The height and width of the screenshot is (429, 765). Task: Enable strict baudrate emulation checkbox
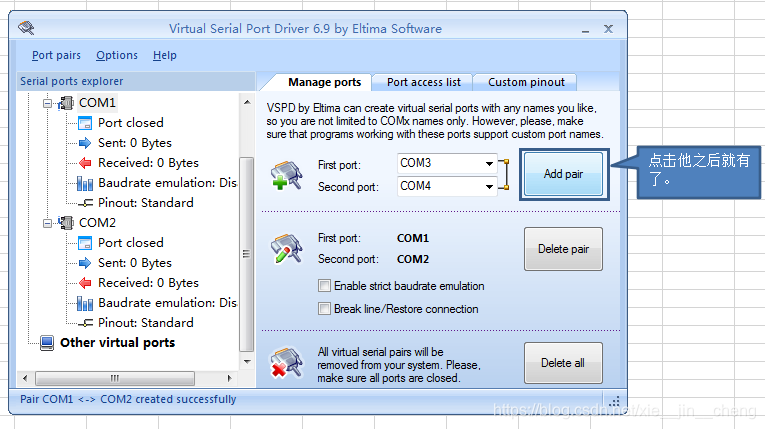click(324, 286)
